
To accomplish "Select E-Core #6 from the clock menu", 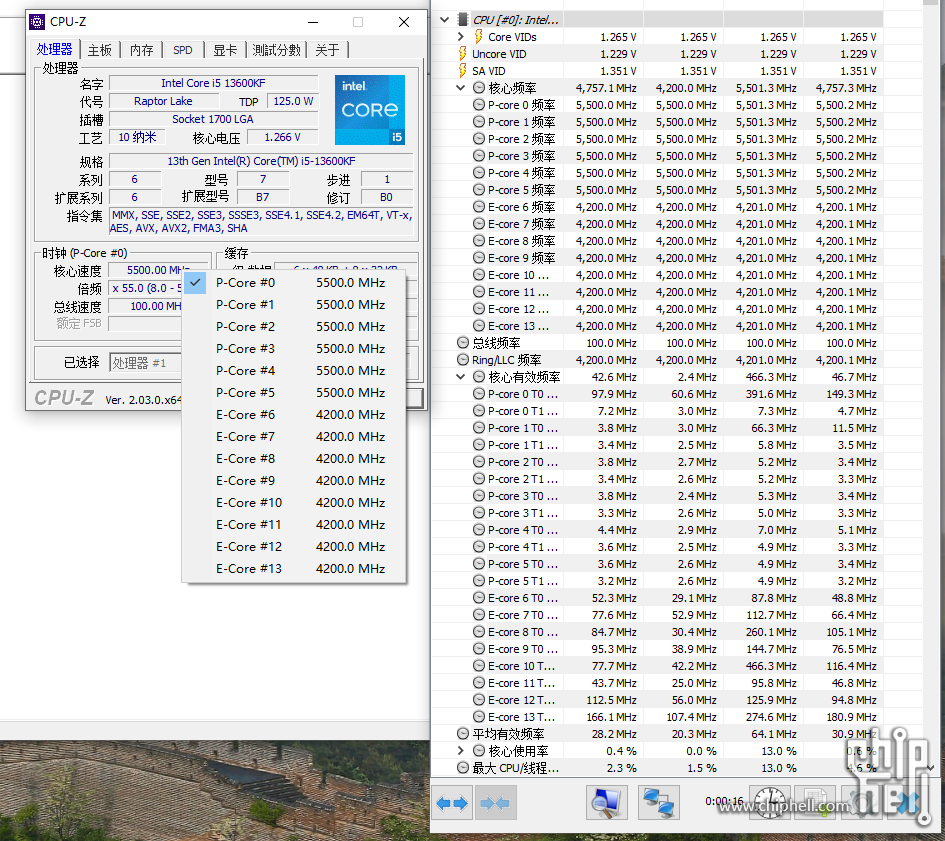I will pos(294,415).
